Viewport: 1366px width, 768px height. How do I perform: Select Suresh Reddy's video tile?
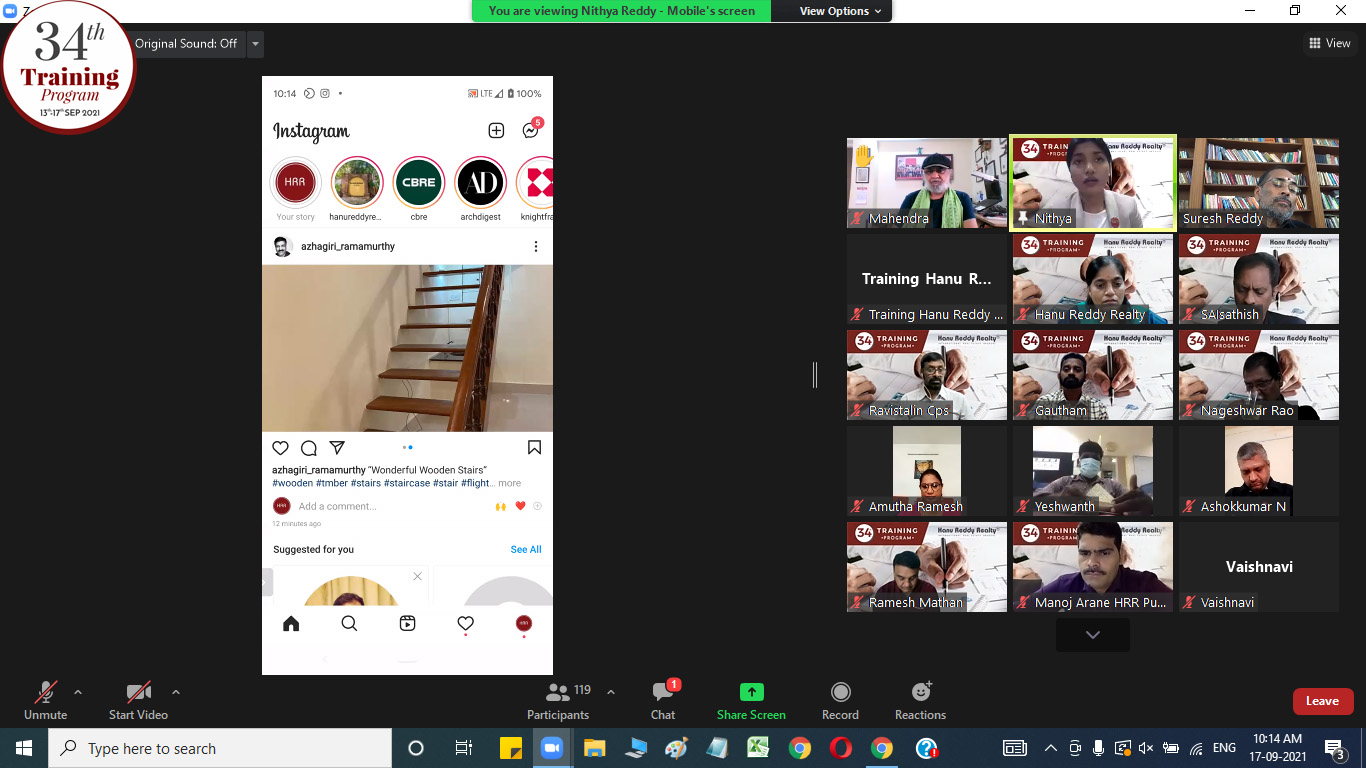1259,183
